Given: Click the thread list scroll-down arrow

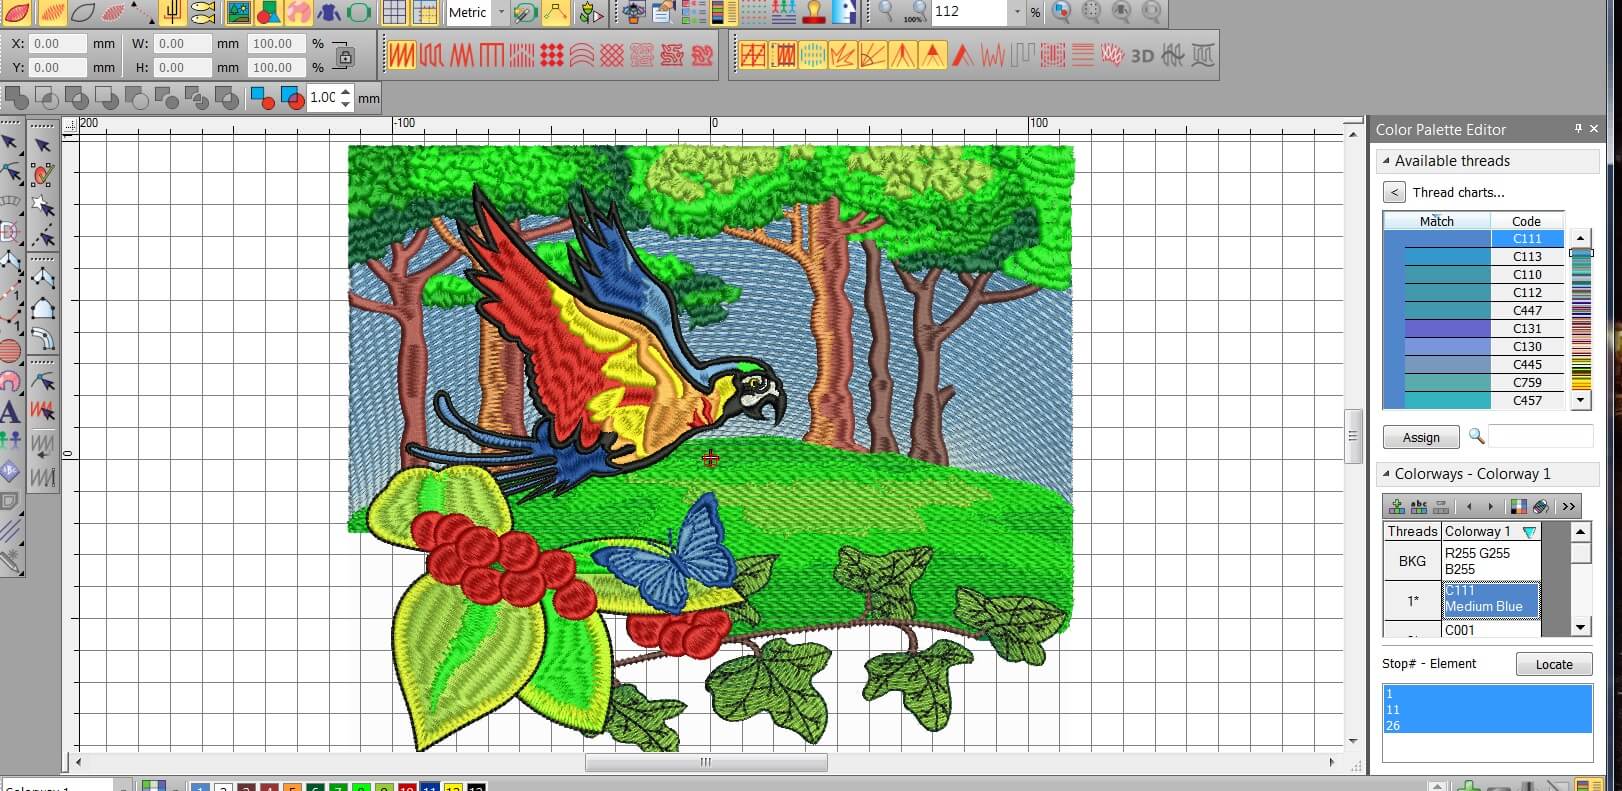Looking at the screenshot, I should pyautogui.click(x=1580, y=400).
